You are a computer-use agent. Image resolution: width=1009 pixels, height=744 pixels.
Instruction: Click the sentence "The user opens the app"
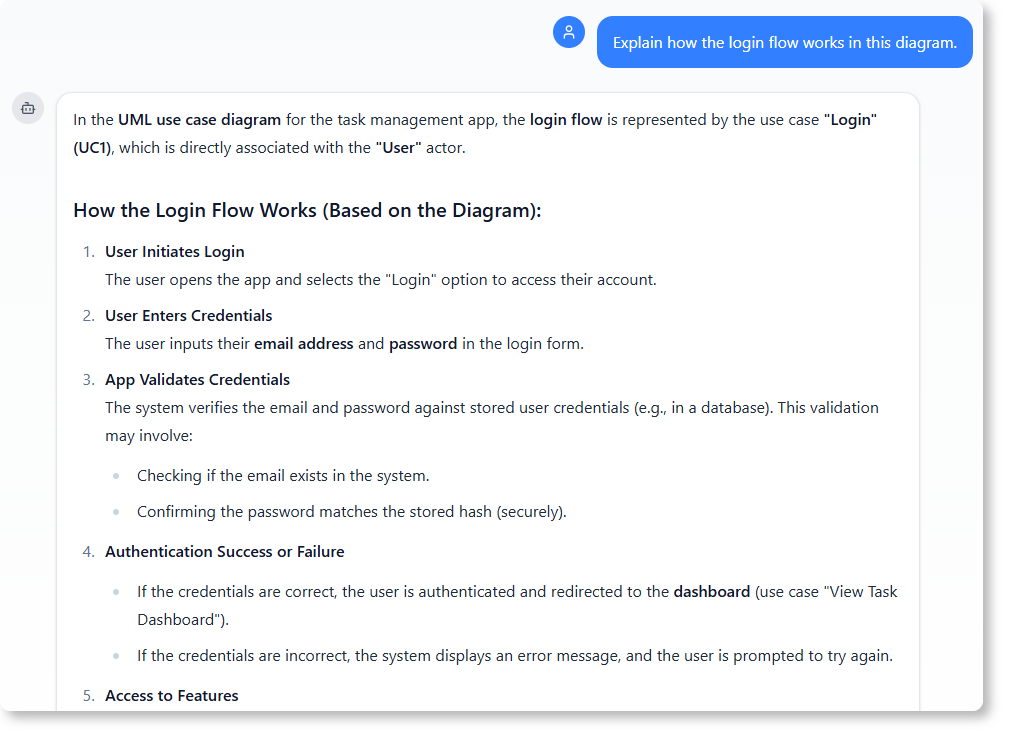tap(381, 280)
